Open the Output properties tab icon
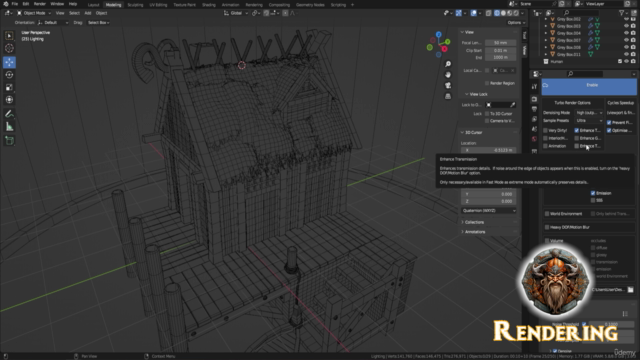Viewport: 640px width, 360px height. 534,109
